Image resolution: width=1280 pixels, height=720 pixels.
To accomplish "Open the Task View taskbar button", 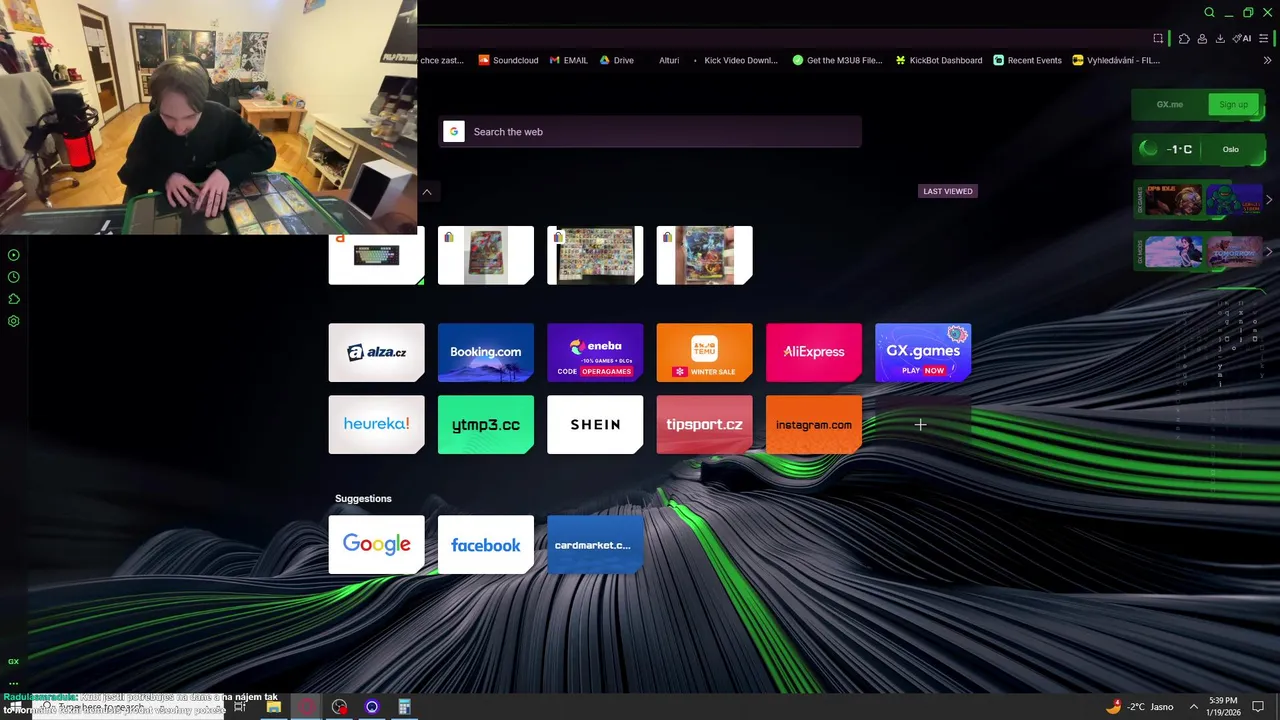I will [240, 707].
